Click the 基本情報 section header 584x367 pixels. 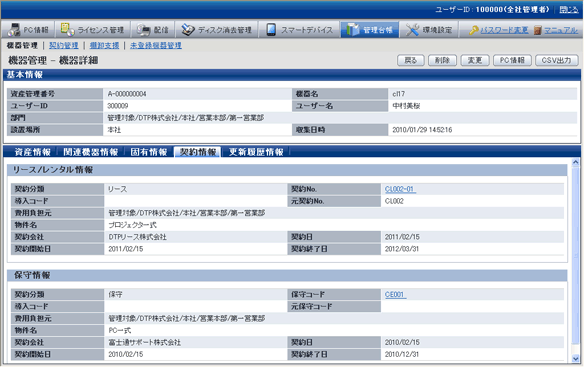(x=292, y=75)
